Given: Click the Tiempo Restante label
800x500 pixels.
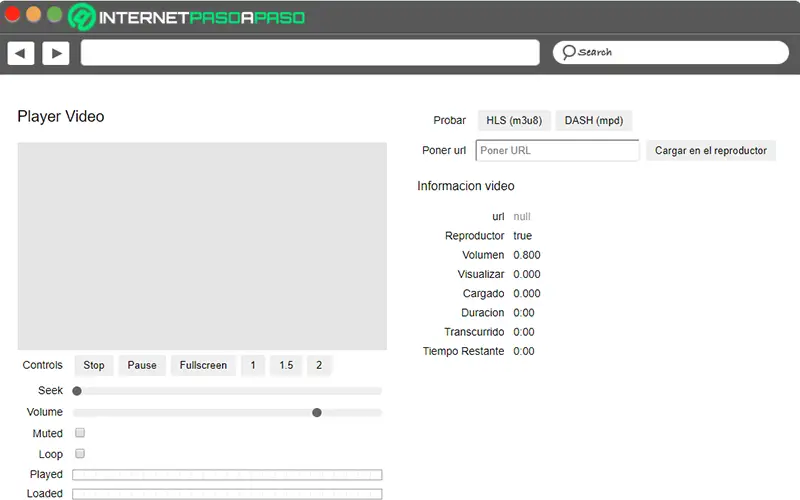Looking at the screenshot, I should point(463,352).
